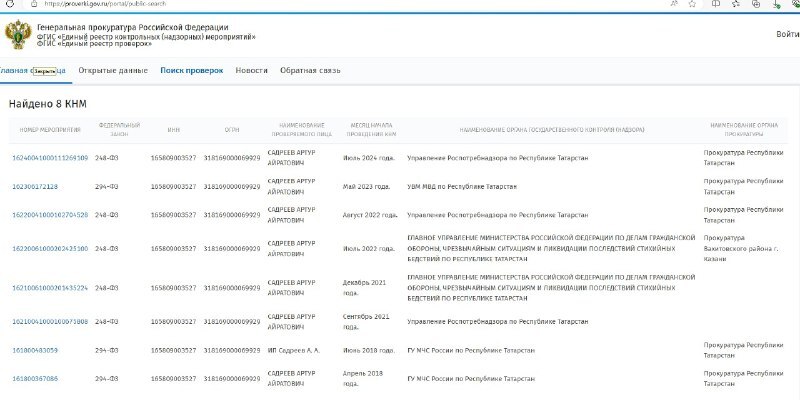Image resolution: width=800 pixels, height=400 pixels.
Task: Open the Обратная связь menu item
Action: [310, 71]
